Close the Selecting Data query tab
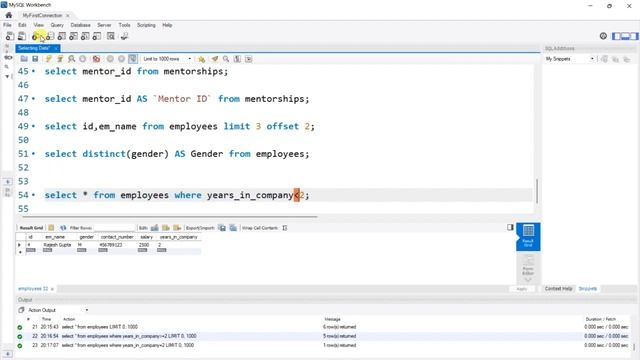640x360 pixels. 56,49
